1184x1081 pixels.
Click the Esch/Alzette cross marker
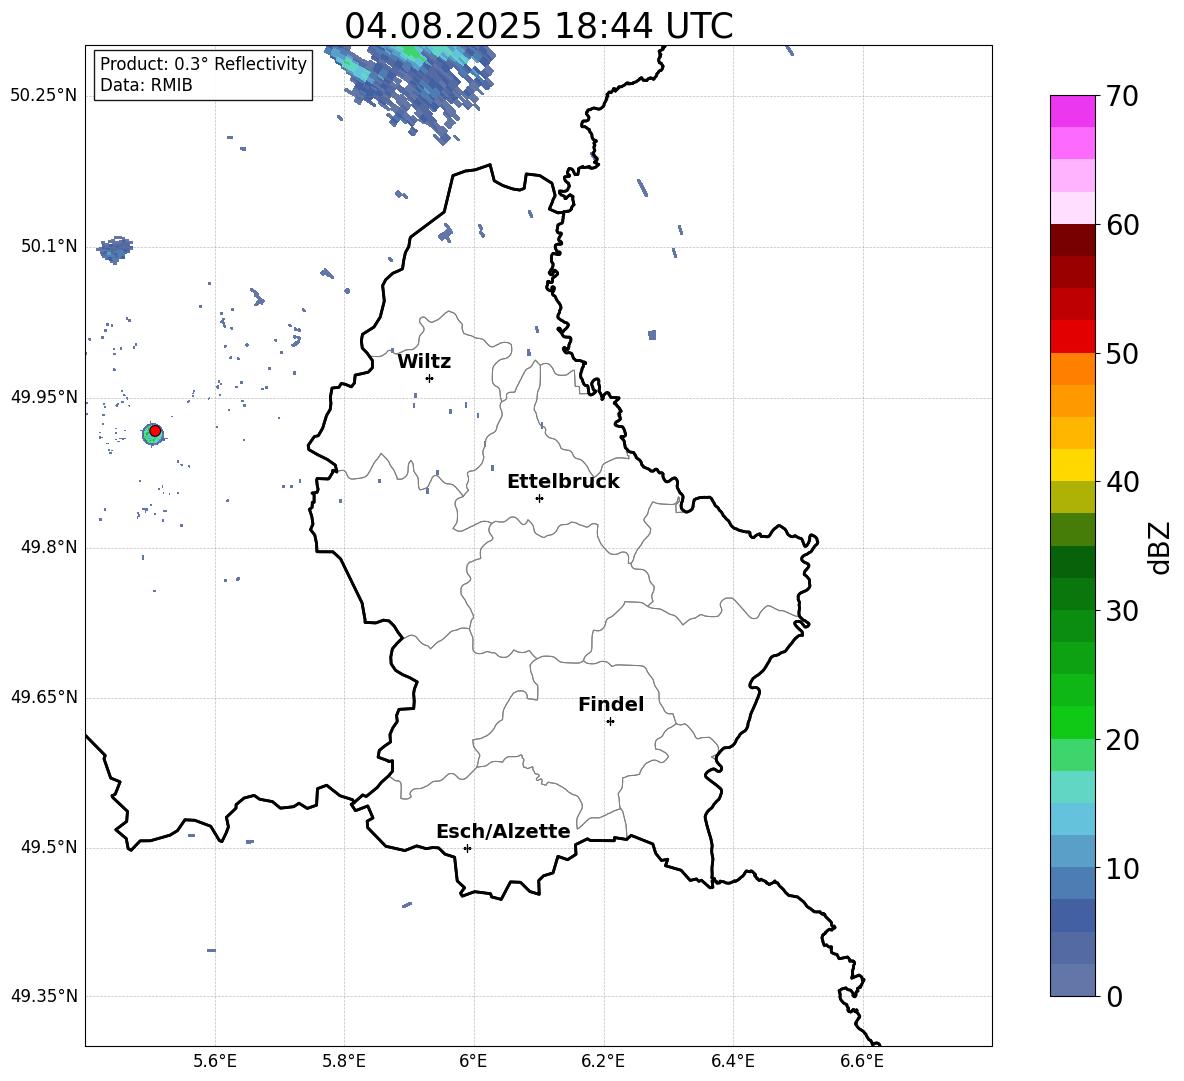coord(467,848)
